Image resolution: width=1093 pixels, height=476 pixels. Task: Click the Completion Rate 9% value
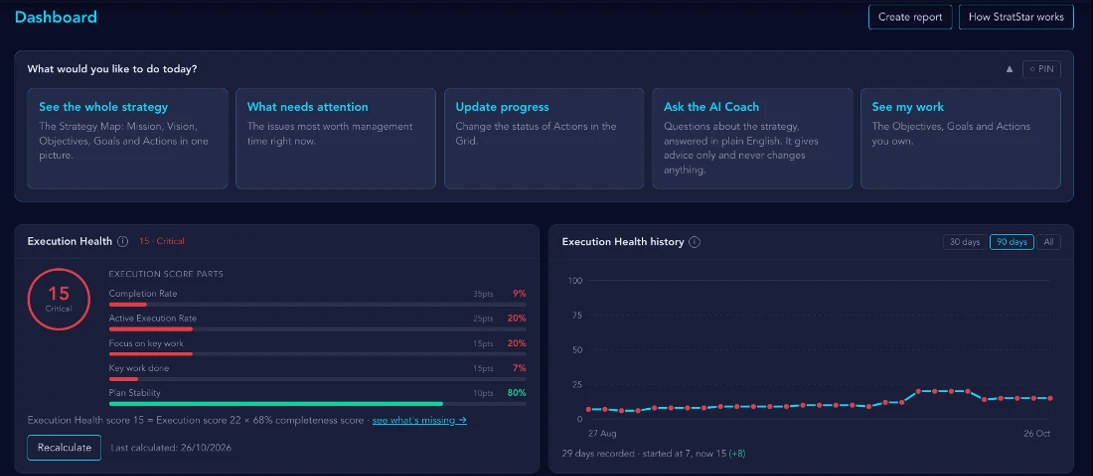click(x=519, y=293)
